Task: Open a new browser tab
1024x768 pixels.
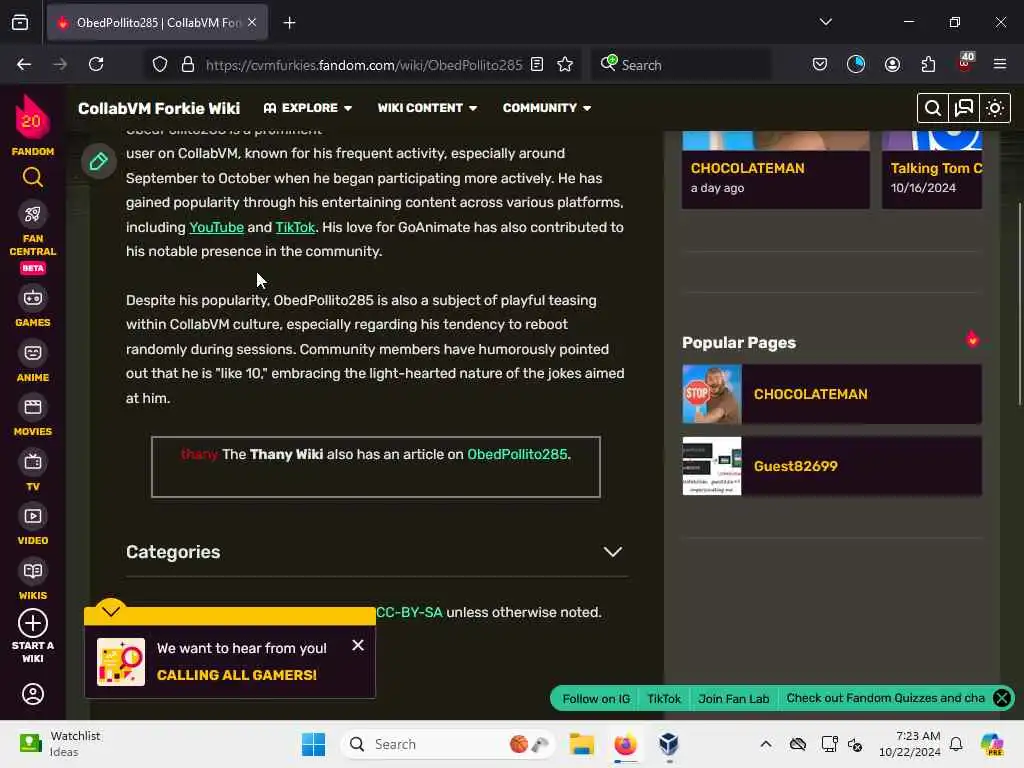Action: pyautogui.click(x=289, y=23)
